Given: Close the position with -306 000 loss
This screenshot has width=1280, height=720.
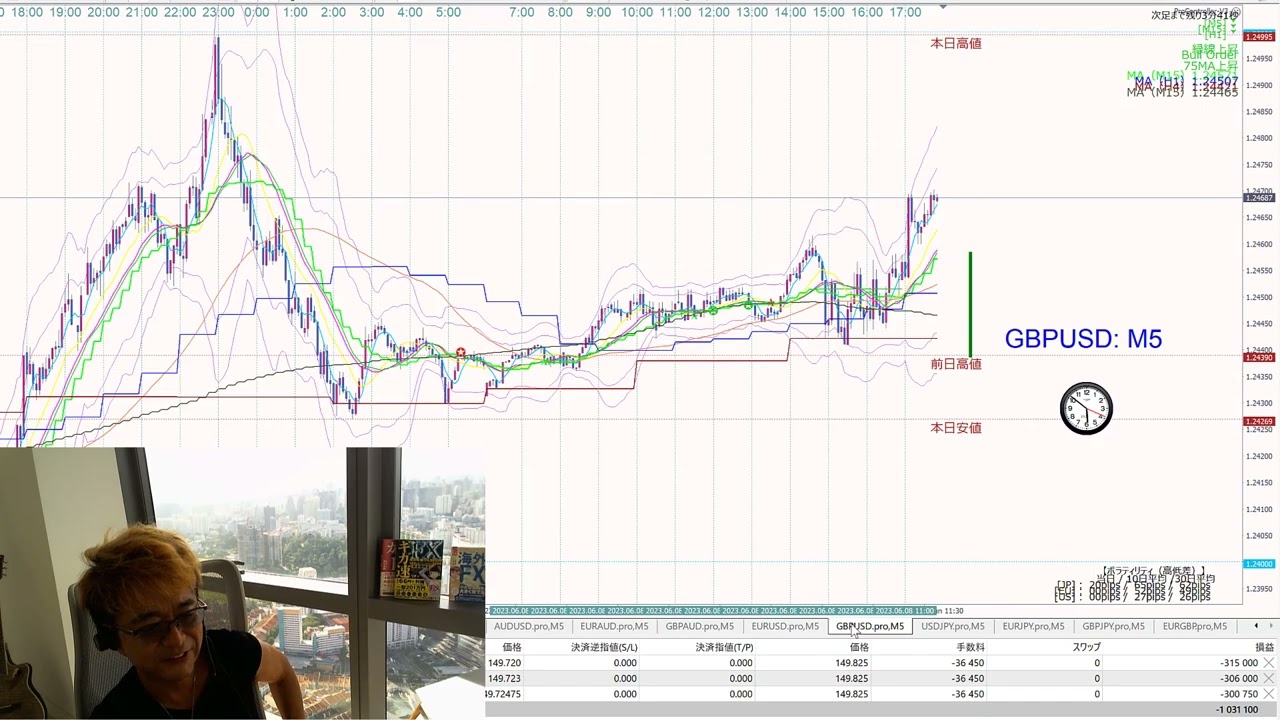Looking at the screenshot, I should 1269,678.
